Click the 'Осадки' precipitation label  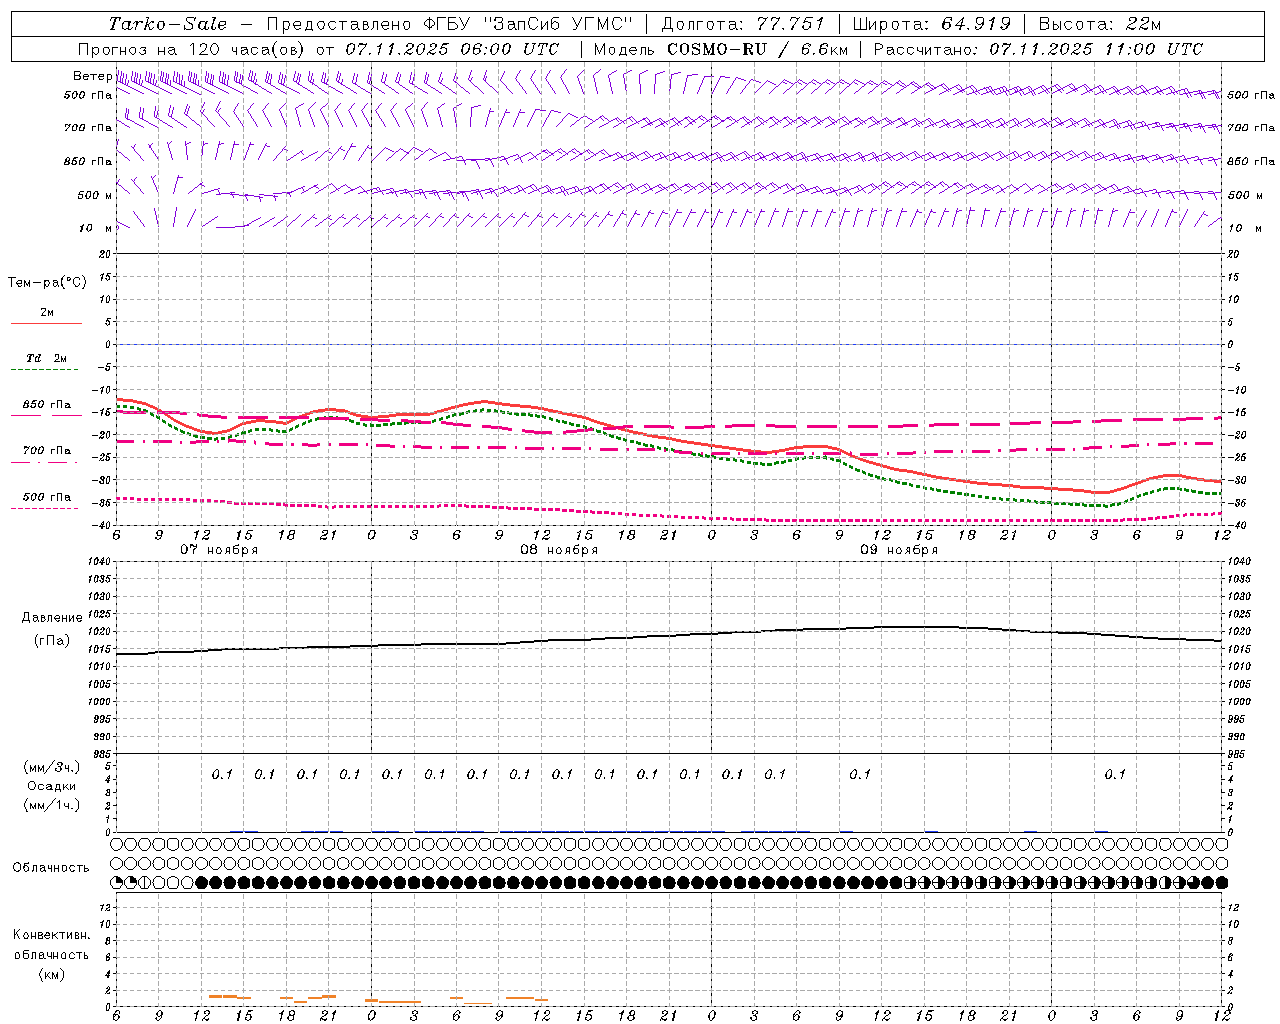click(51, 786)
